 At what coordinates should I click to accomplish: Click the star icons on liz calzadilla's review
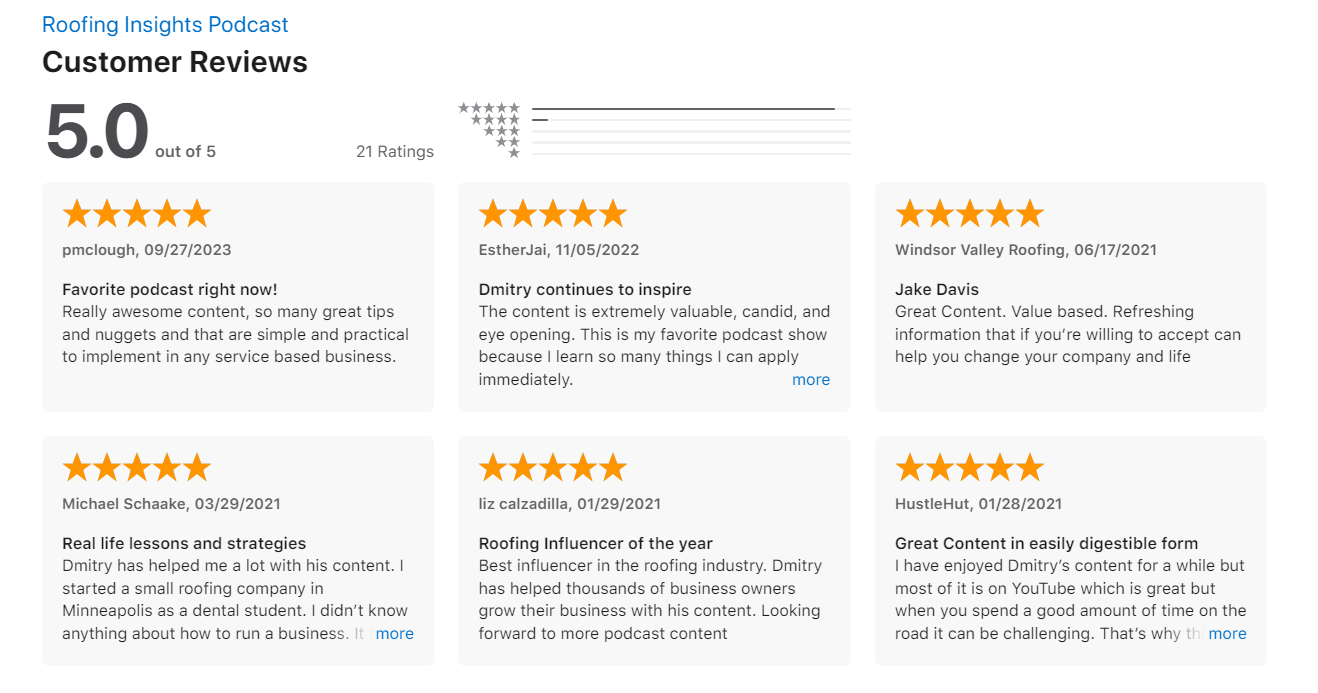(x=552, y=466)
